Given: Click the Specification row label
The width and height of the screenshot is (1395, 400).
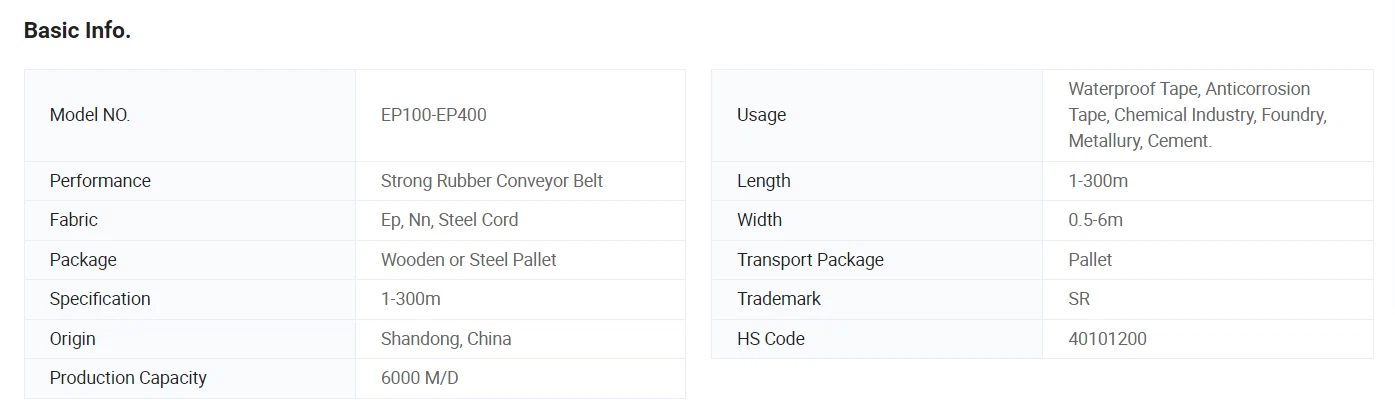Looking at the screenshot, I should tap(100, 299).
